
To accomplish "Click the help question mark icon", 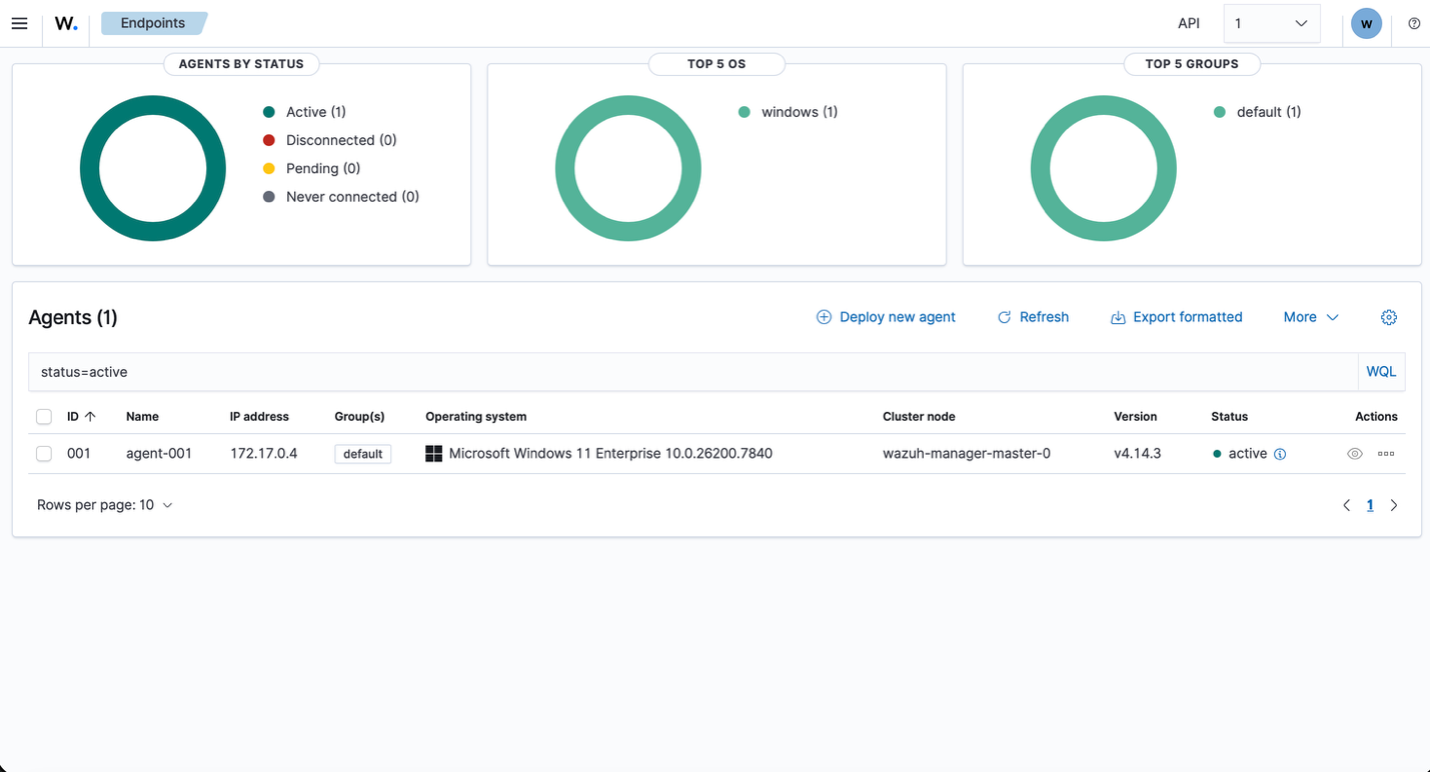I will pyautogui.click(x=1414, y=23).
